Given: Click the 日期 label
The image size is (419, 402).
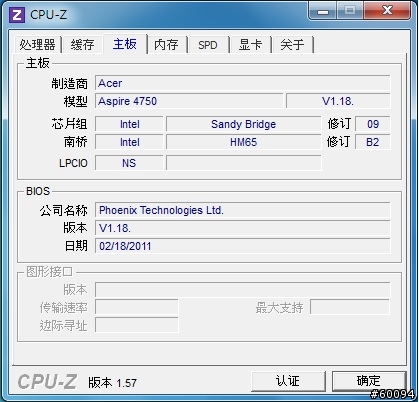Looking at the screenshot, I should [76, 246].
